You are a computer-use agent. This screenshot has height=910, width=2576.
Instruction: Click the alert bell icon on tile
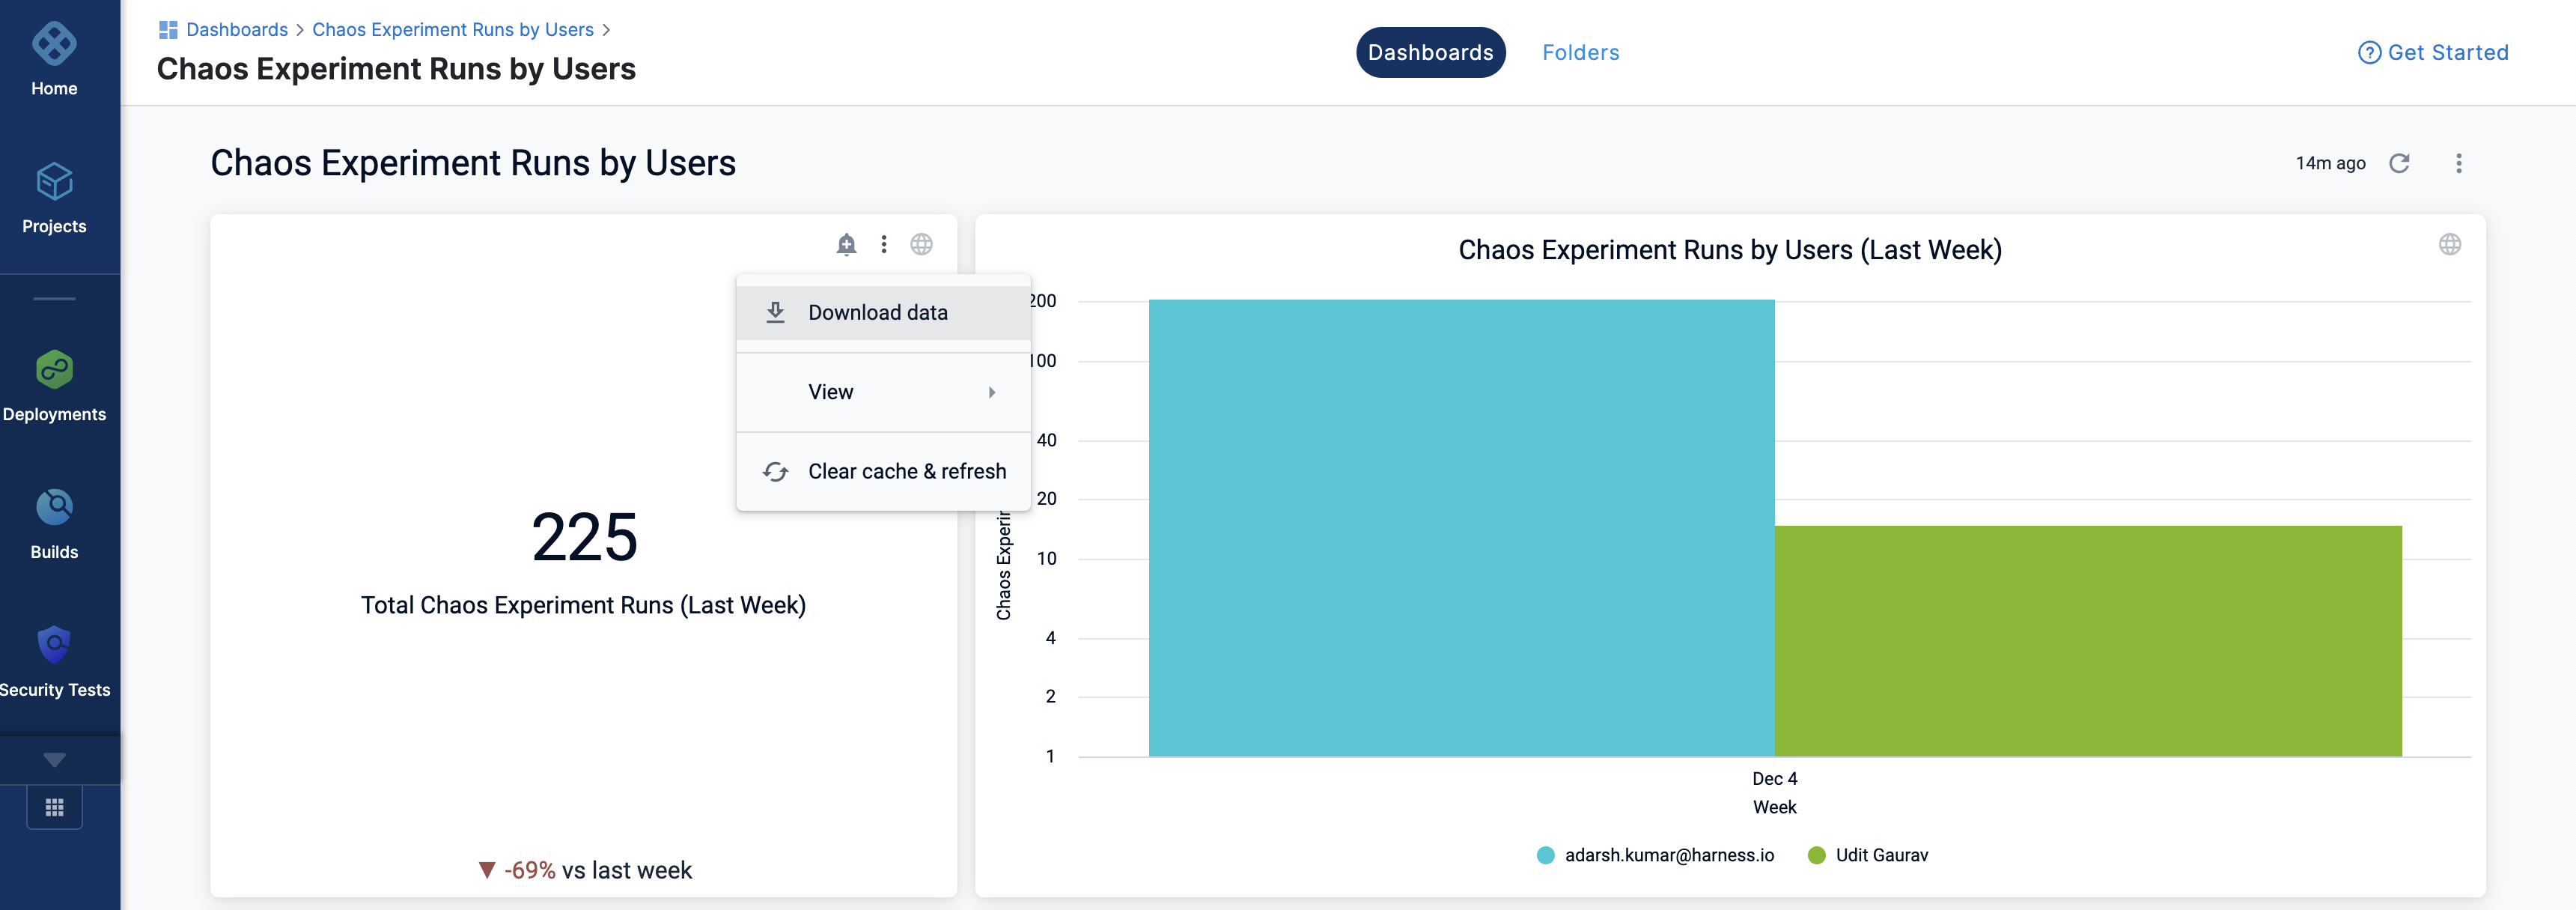click(846, 244)
